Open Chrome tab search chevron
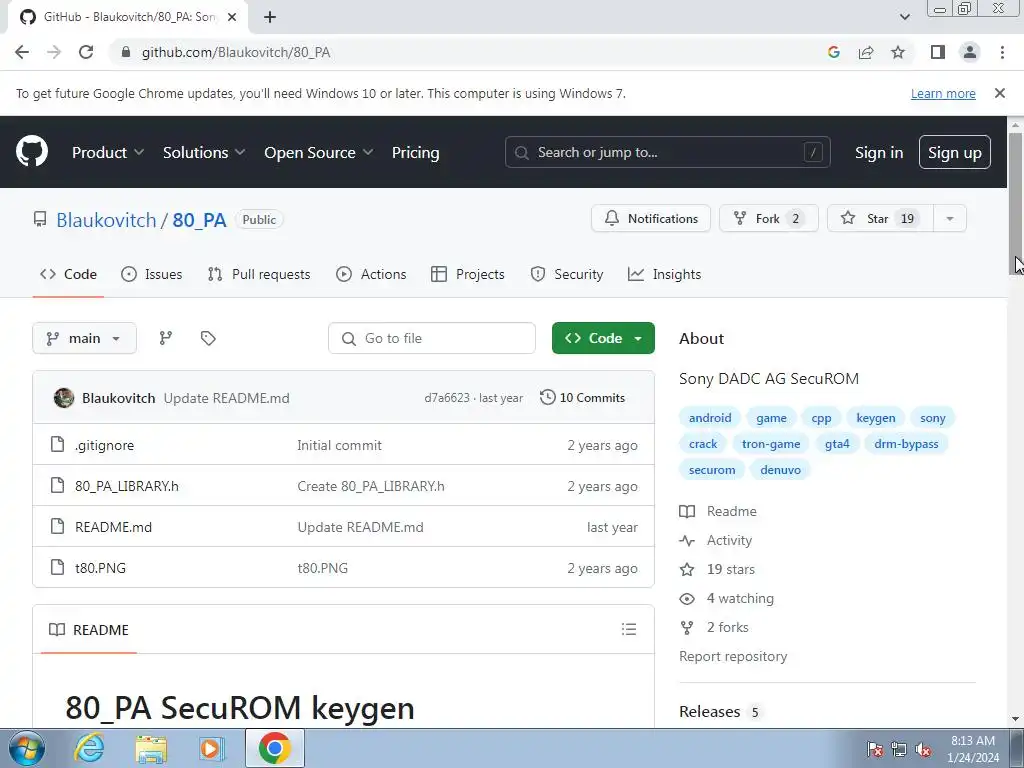The image size is (1024, 768). click(x=904, y=17)
